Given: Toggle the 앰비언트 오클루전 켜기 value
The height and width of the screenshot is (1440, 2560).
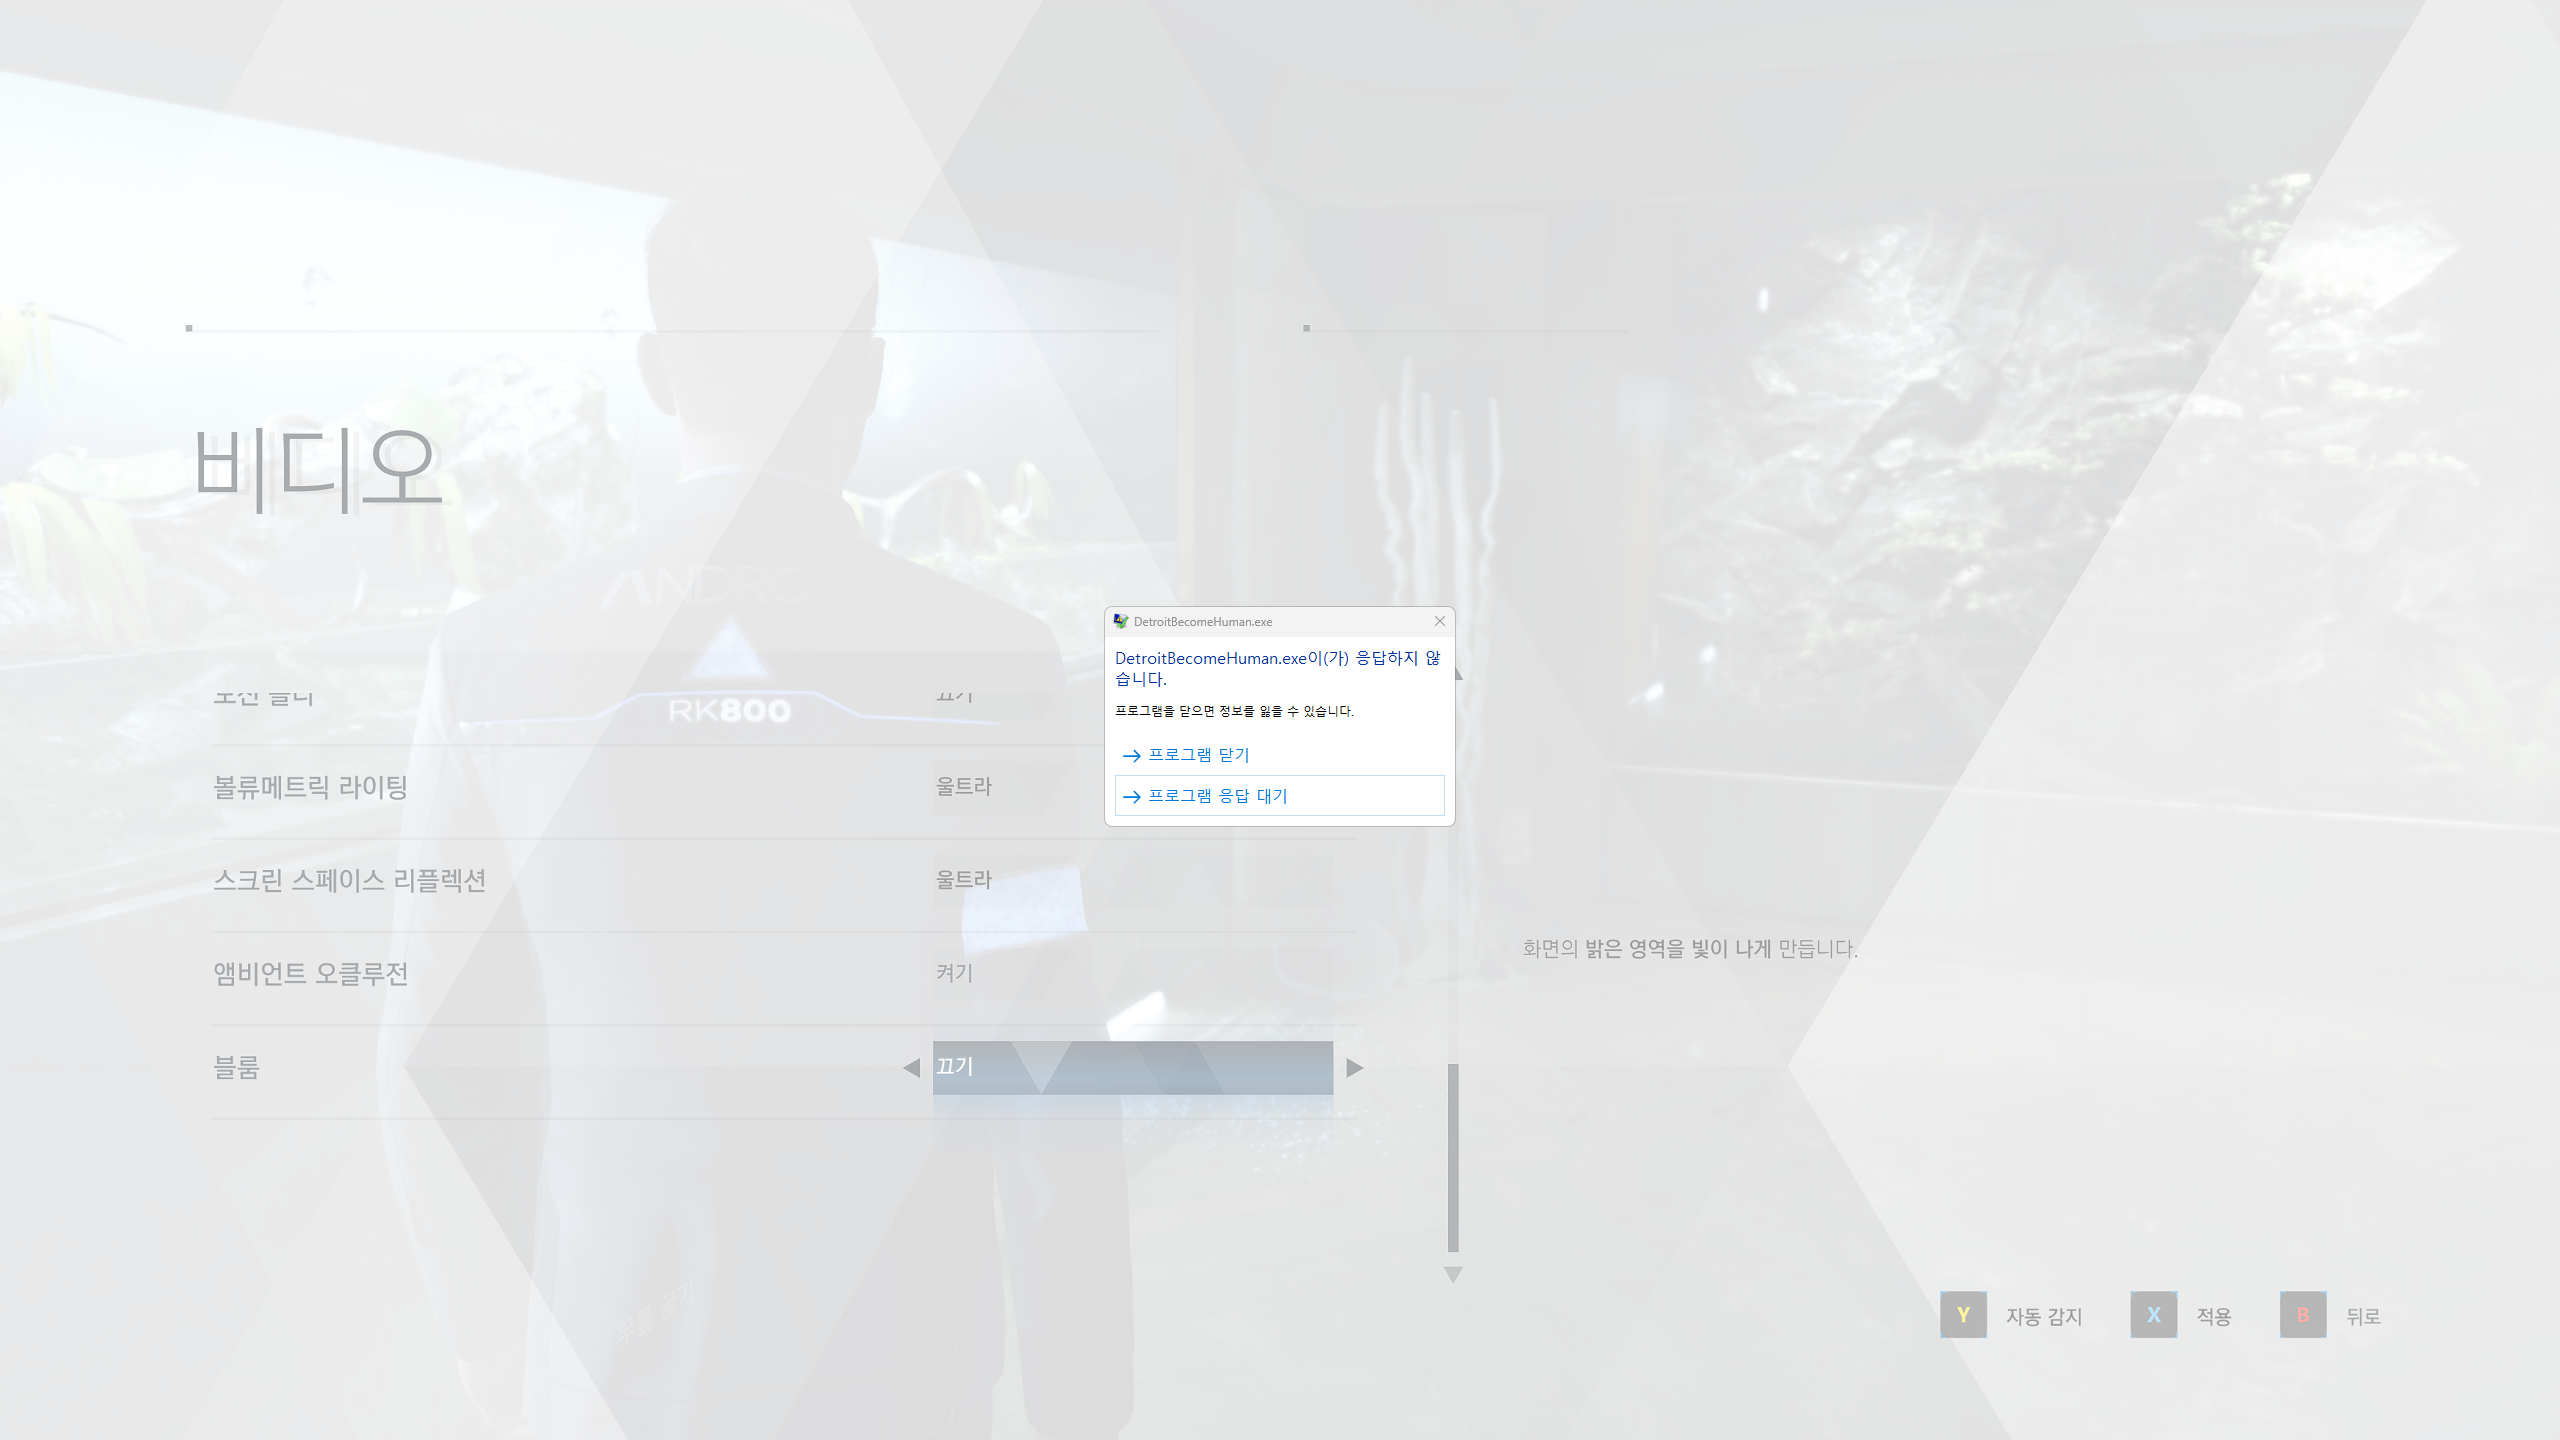Looking at the screenshot, I should pyautogui.click(x=955, y=973).
